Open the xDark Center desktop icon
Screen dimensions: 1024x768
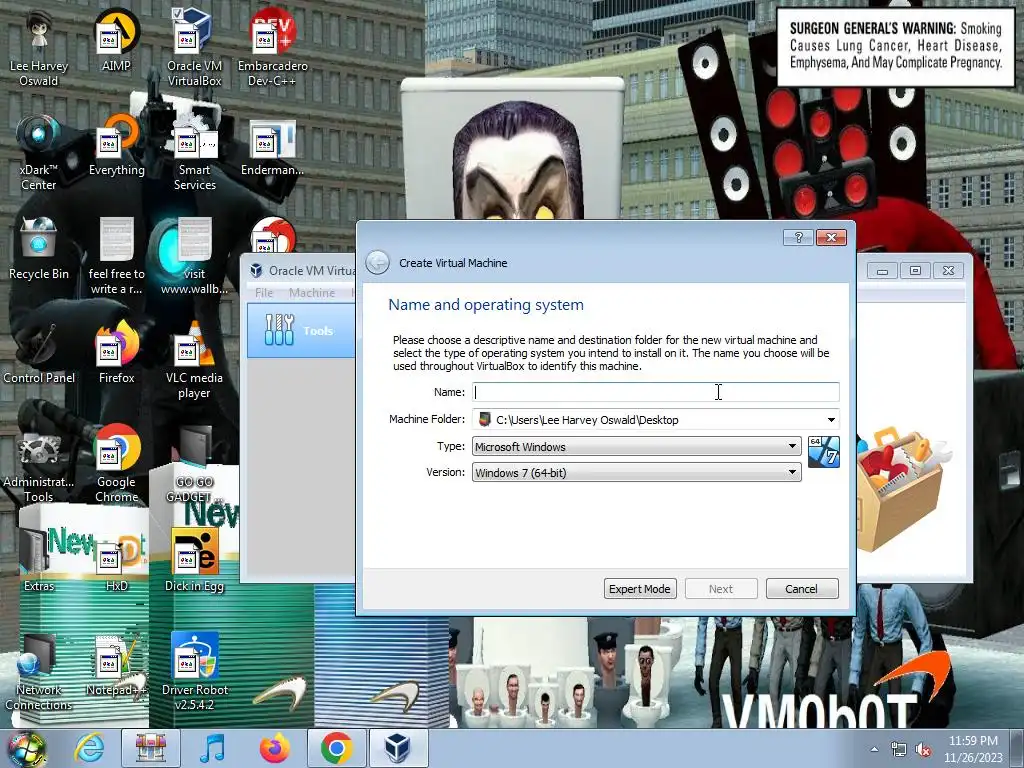[39, 153]
